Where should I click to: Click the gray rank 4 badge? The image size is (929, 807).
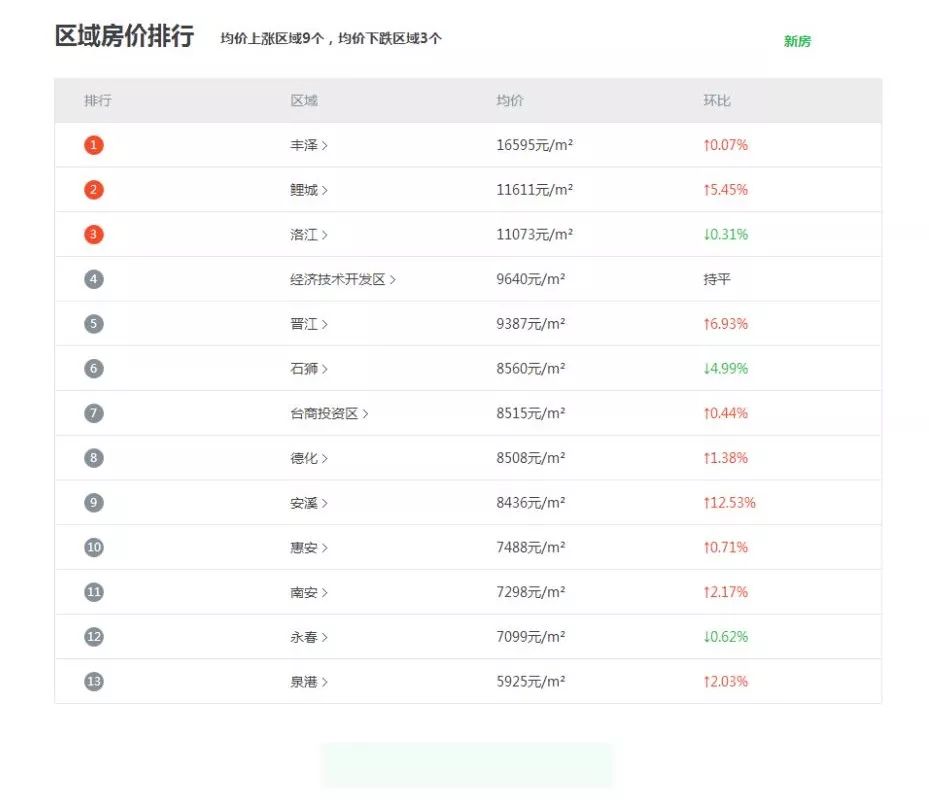pos(94,279)
